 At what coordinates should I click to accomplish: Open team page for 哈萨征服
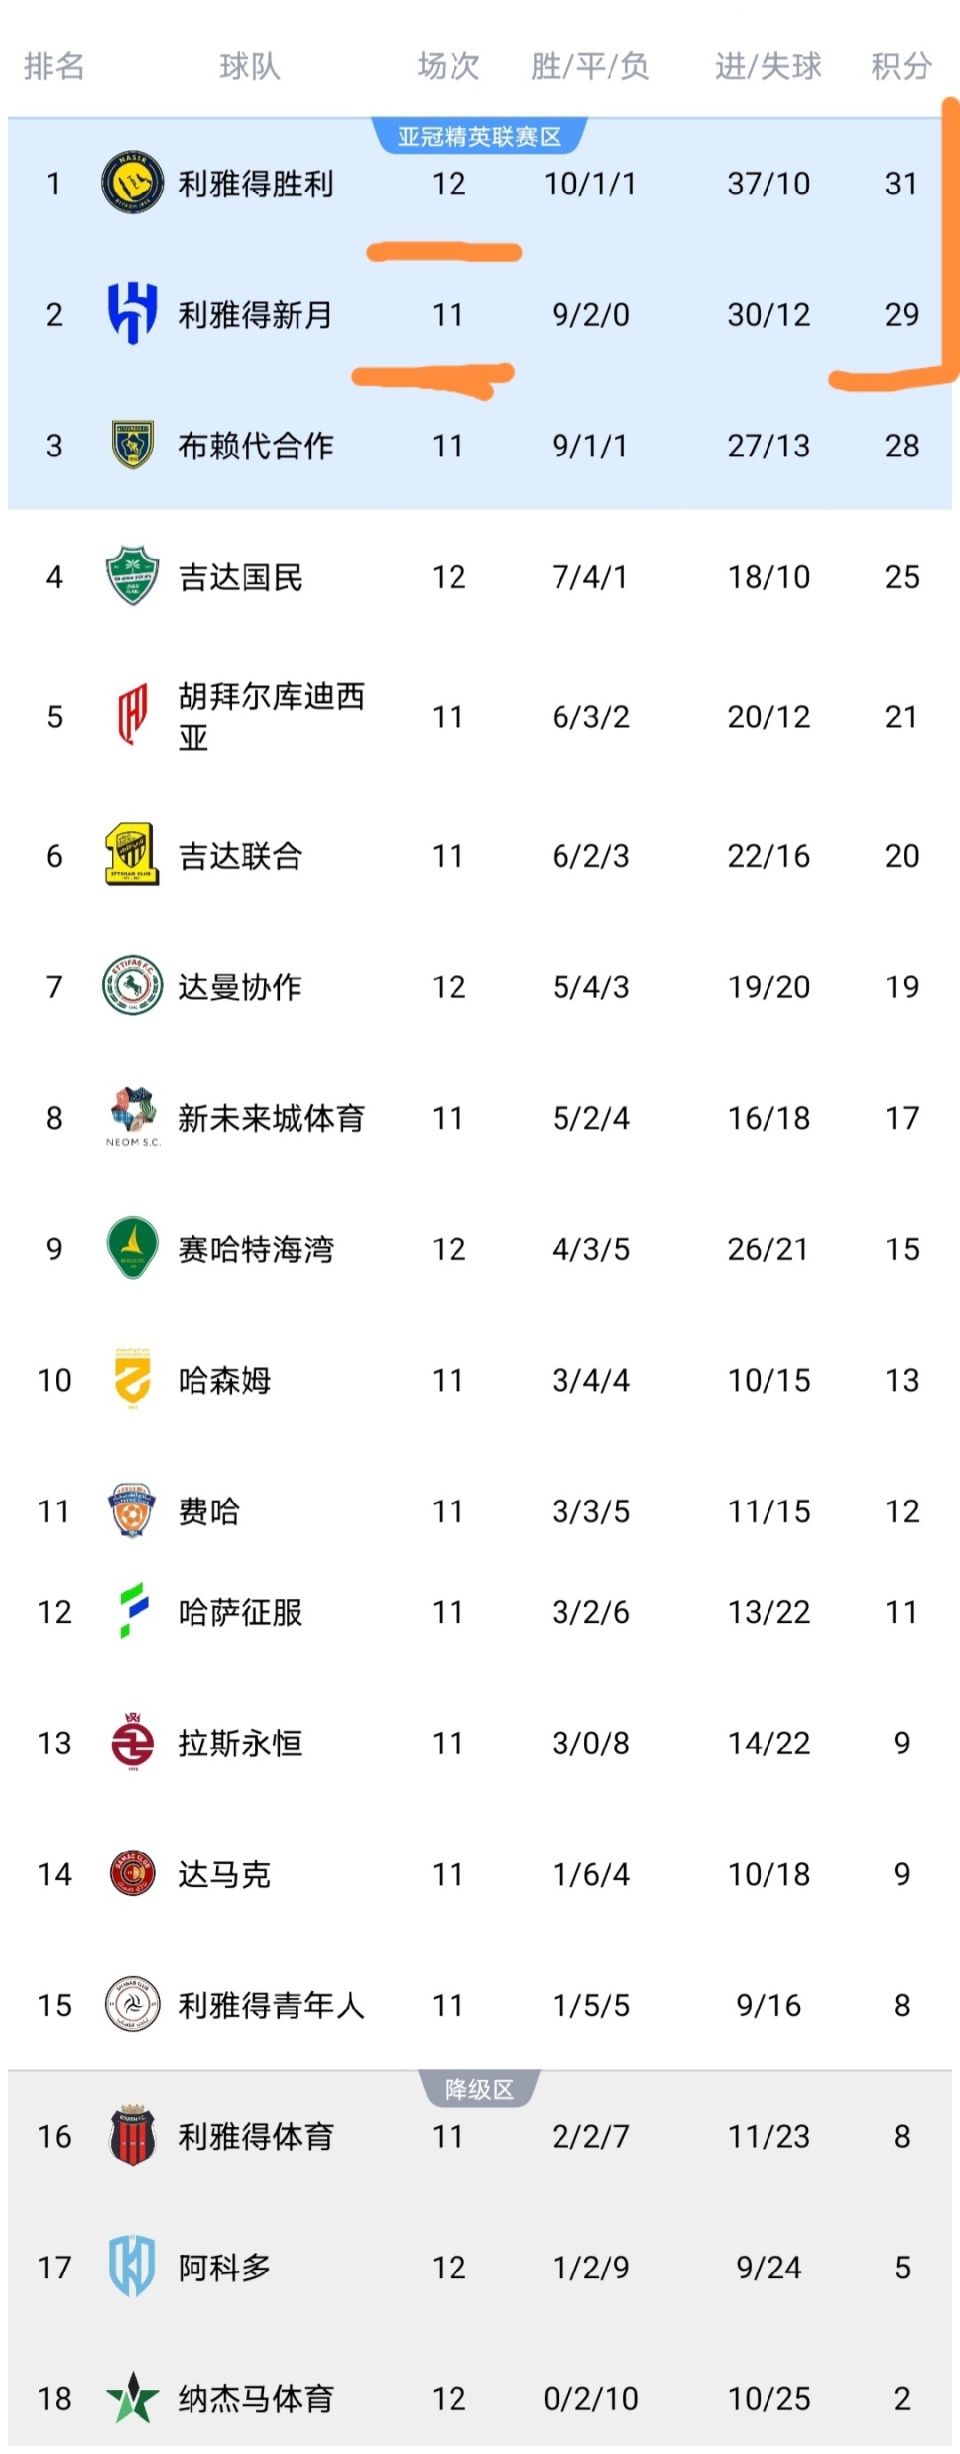[240, 1612]
